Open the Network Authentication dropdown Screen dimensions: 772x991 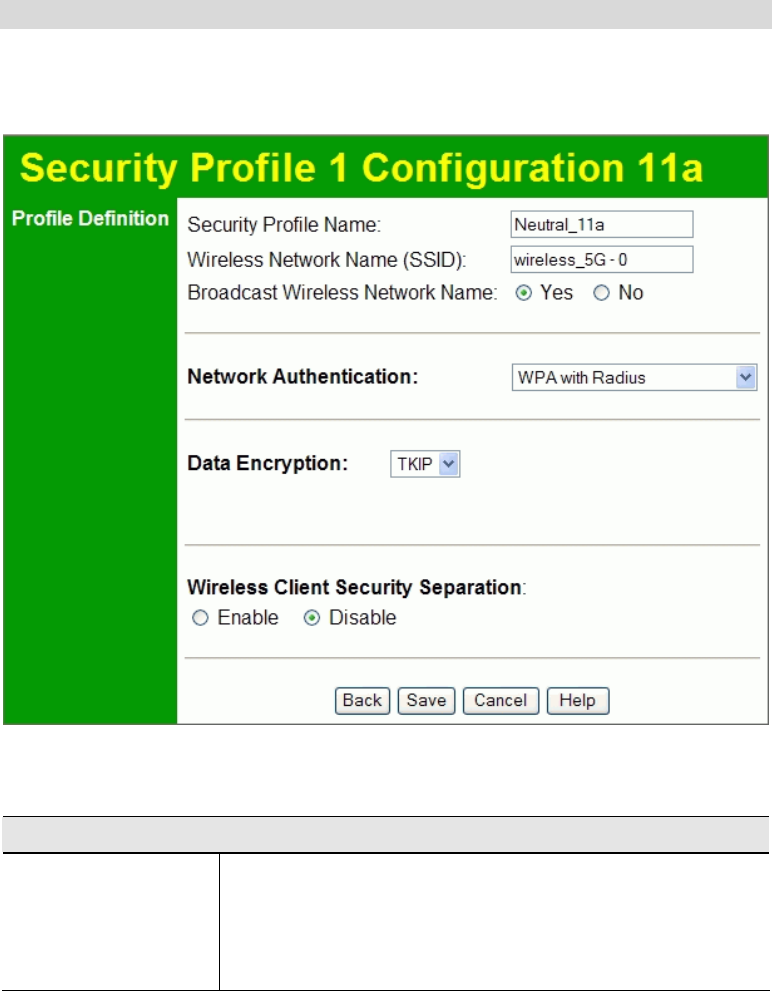point(633,378)
